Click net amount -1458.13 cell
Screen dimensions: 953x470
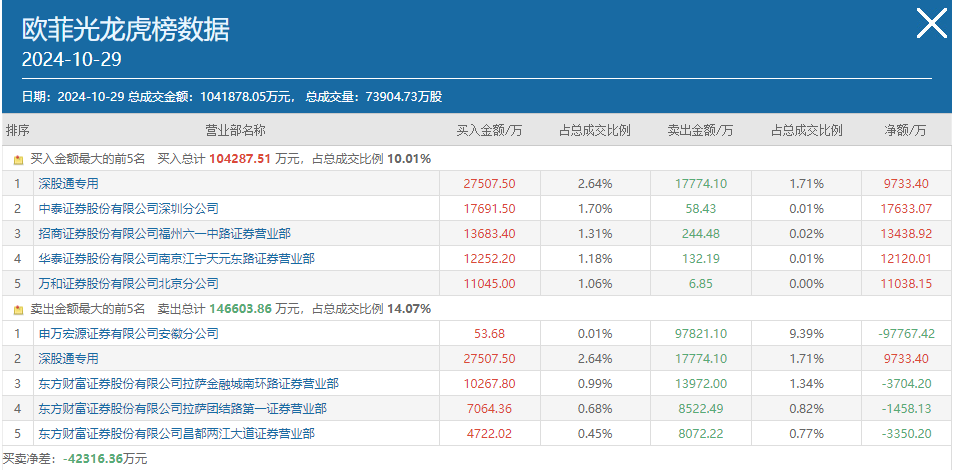point(906,409)
